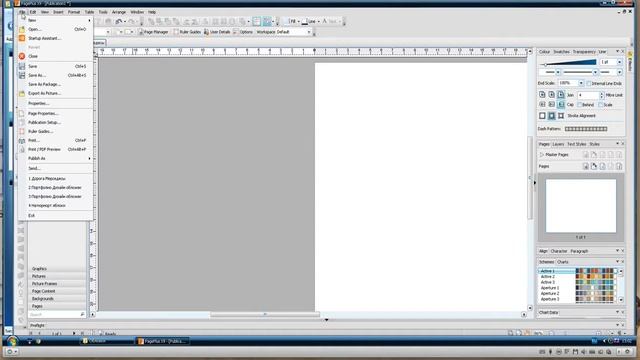Viewport: 640px width, 360px height.
Task: Toggle Internal Line Ends checkbox
Action: (589, 83)
